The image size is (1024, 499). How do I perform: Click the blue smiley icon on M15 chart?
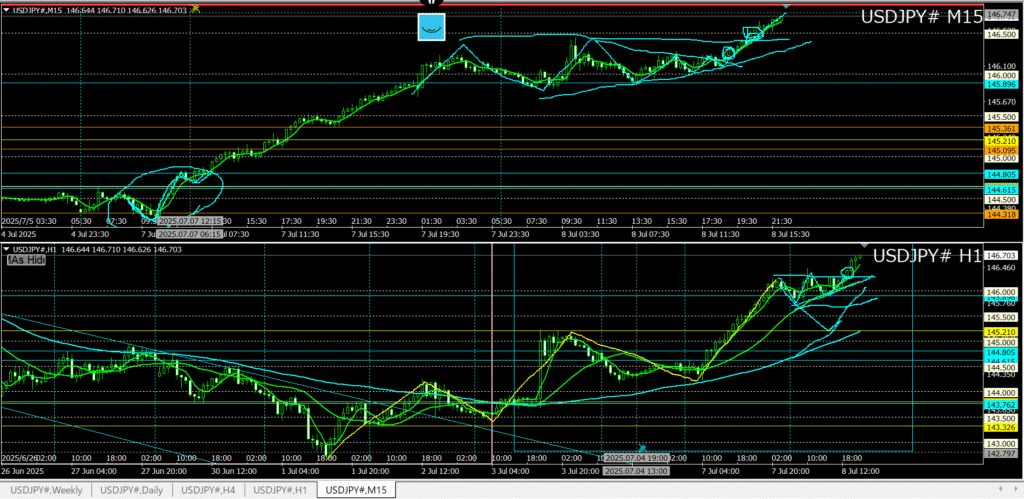[431, 28]
